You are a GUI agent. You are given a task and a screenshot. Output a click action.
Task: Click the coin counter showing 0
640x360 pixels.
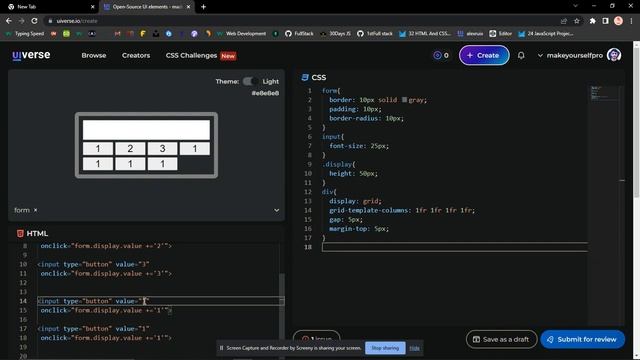tap(441, 55)
